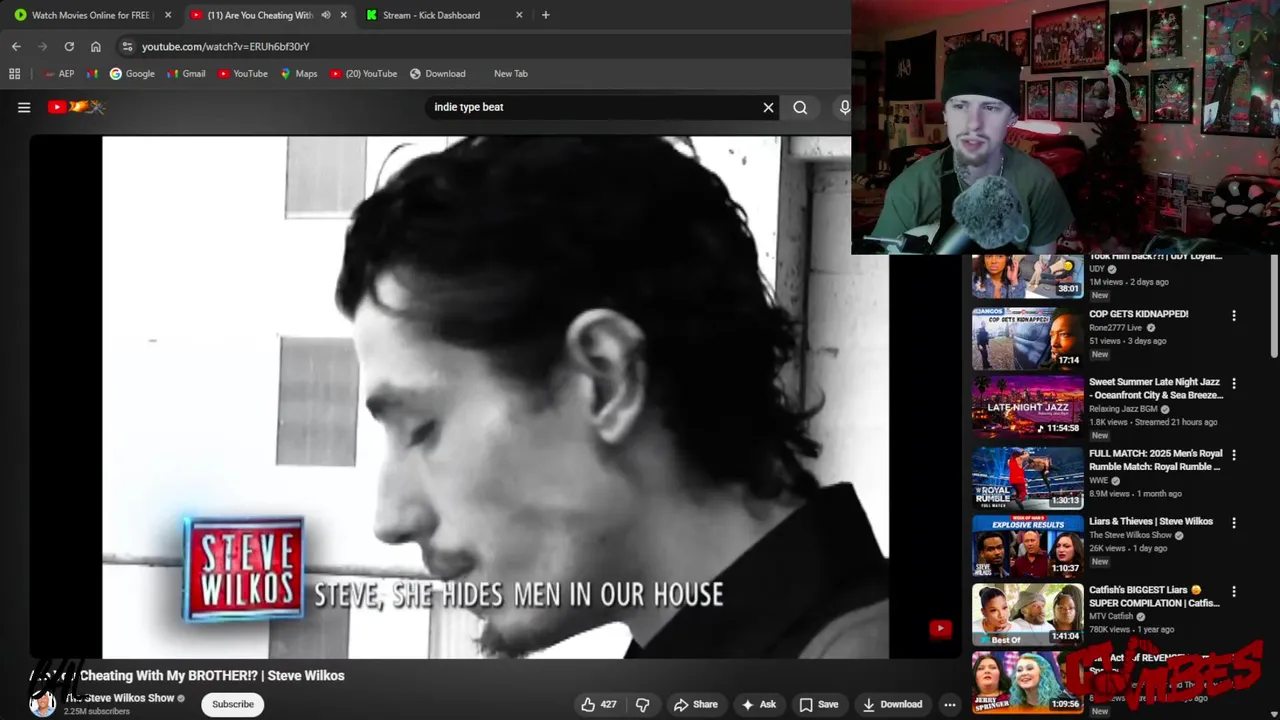Open FULL MATCH: 2025 Men's Royal title
Screen dimensions: 1280x720
pos(1155,460)
